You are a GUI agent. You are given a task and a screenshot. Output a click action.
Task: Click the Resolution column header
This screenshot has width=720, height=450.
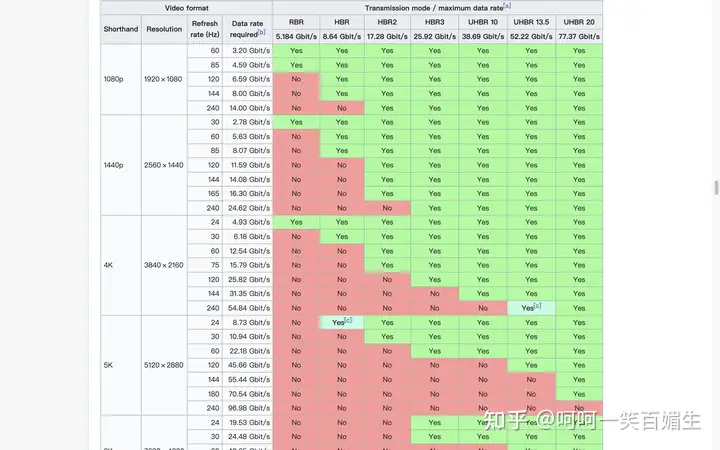[164, 29]
